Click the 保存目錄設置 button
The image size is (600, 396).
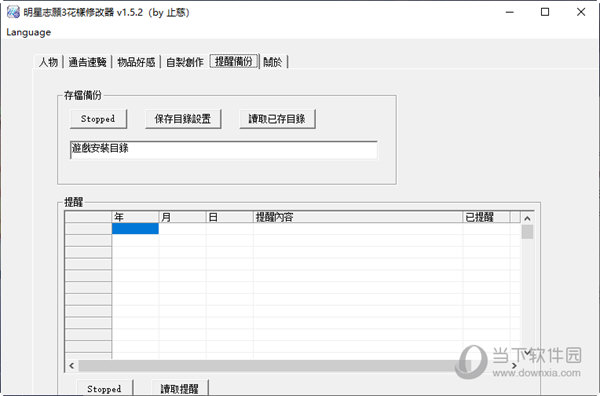(183, 119)
